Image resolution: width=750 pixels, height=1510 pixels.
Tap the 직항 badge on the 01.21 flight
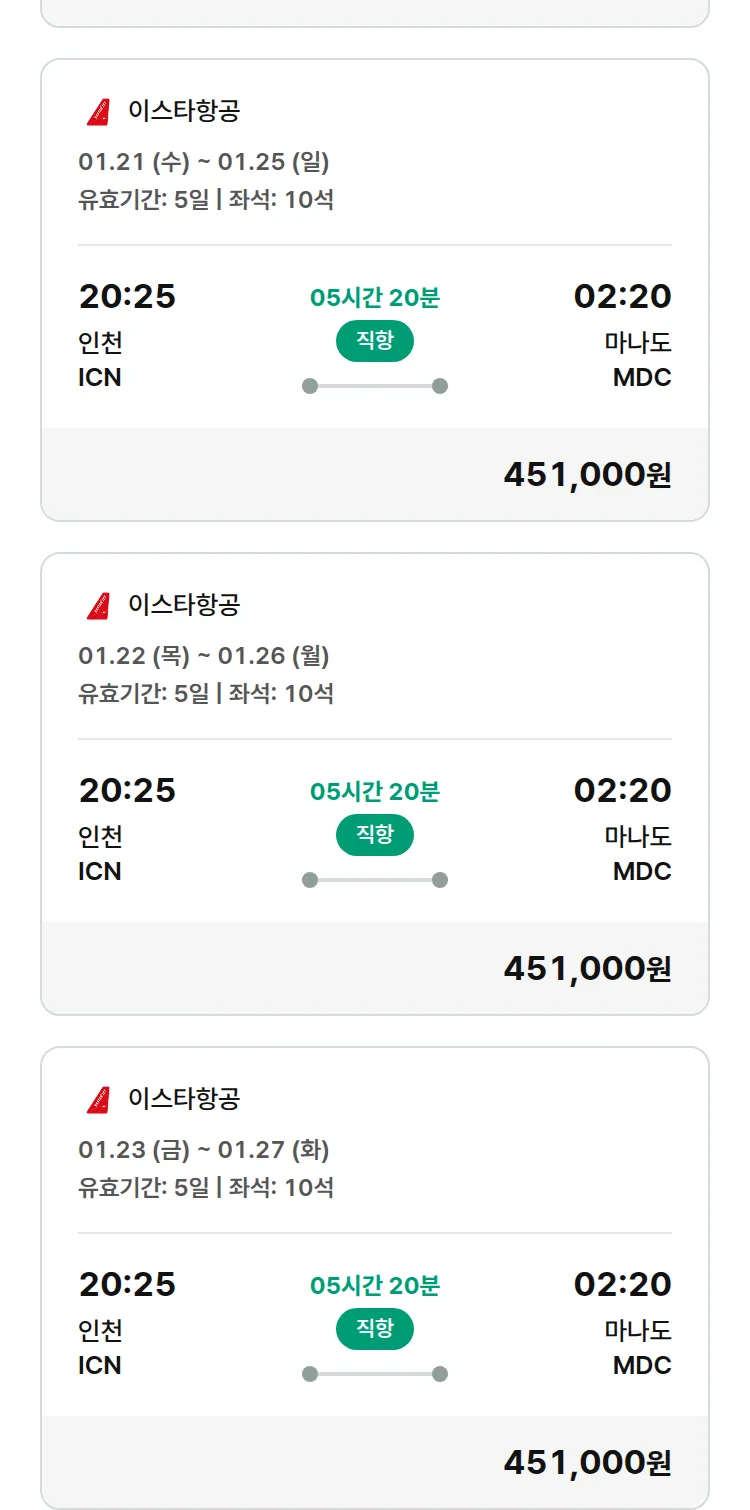click(x=375, y=341)
